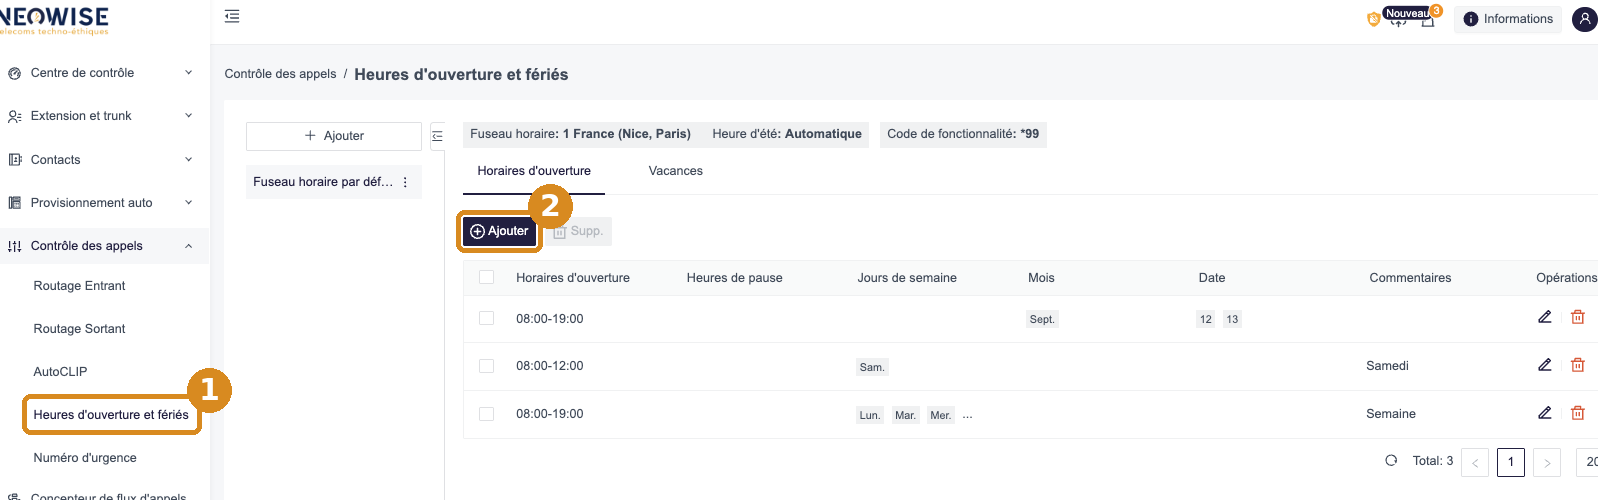Select Heures d'ouverture et fériés menu item
1598x500 pixels.
point(111,415)
